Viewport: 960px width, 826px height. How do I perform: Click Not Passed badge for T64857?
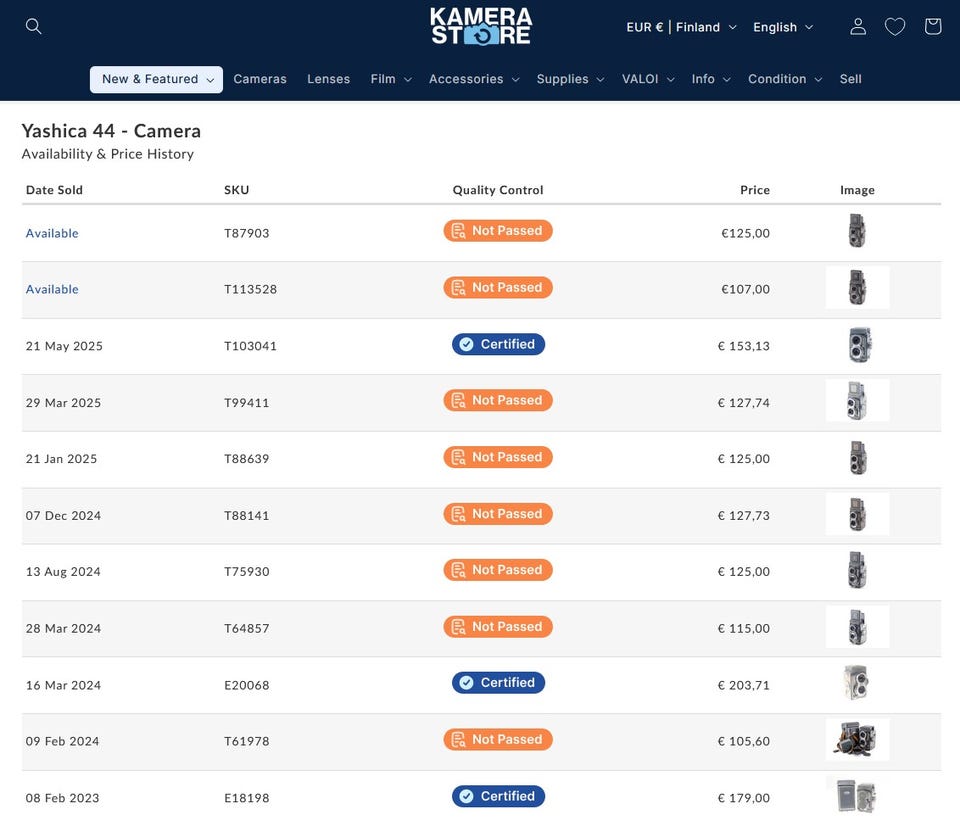point(498,626)
